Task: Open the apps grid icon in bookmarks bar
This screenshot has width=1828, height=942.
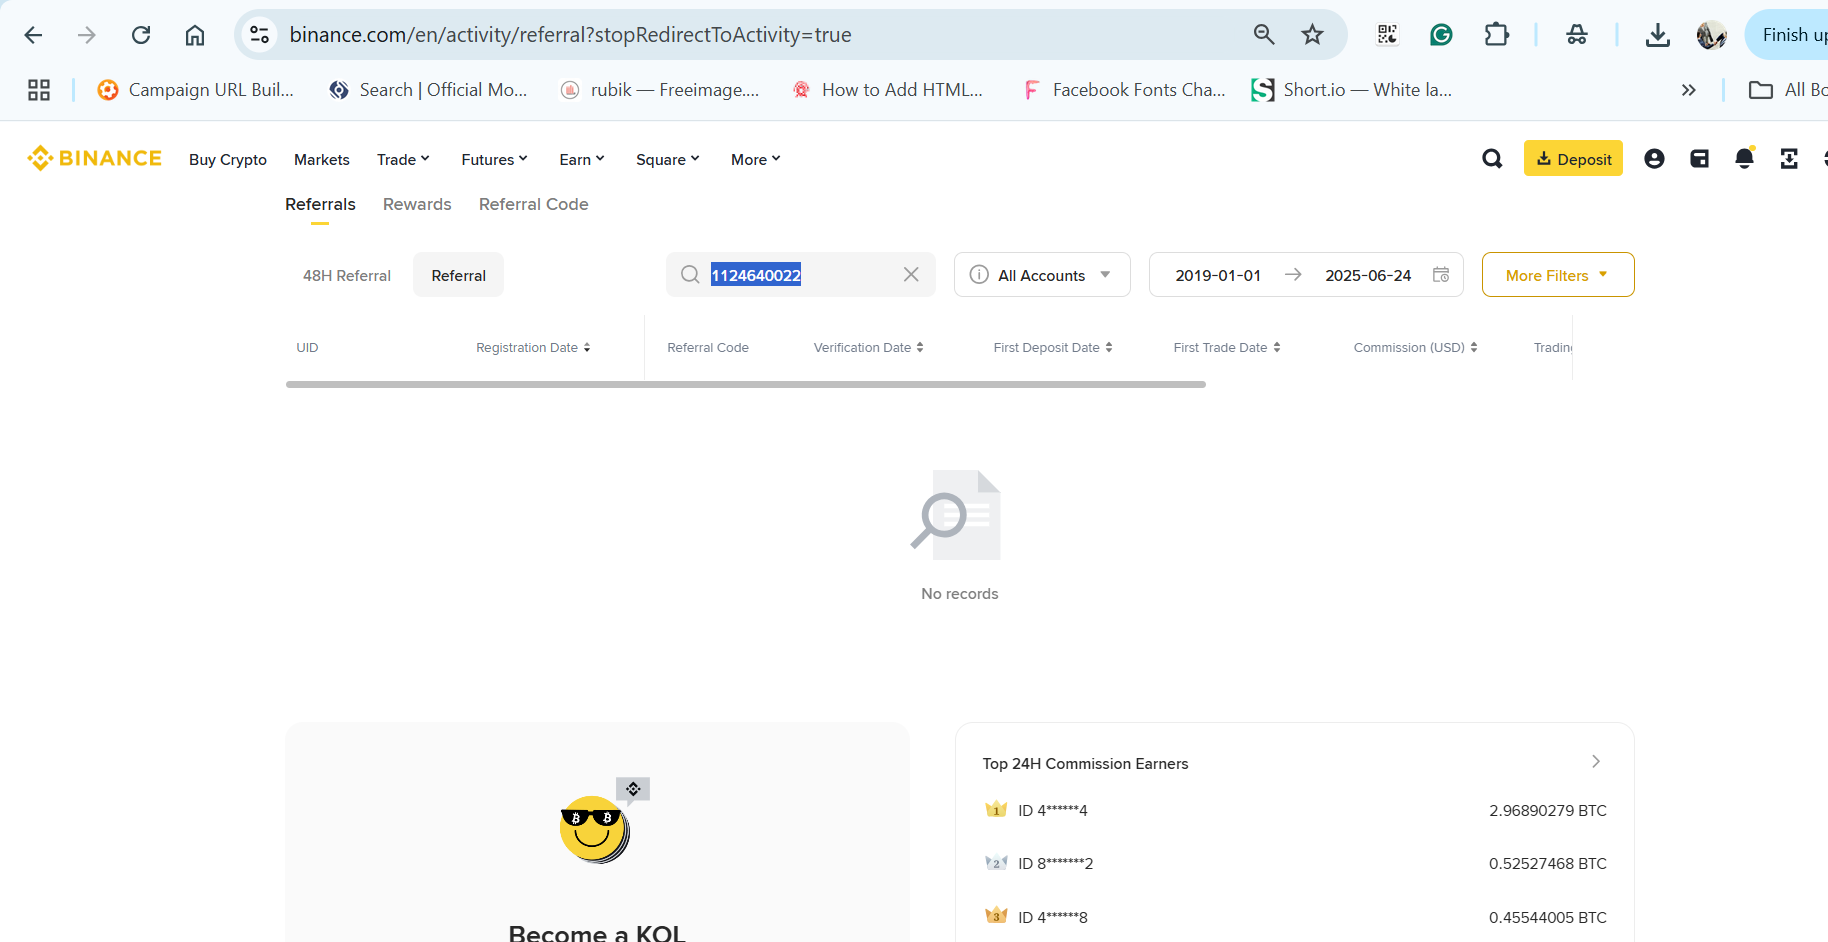Action: pyautogui.click(x=39, y=90)
